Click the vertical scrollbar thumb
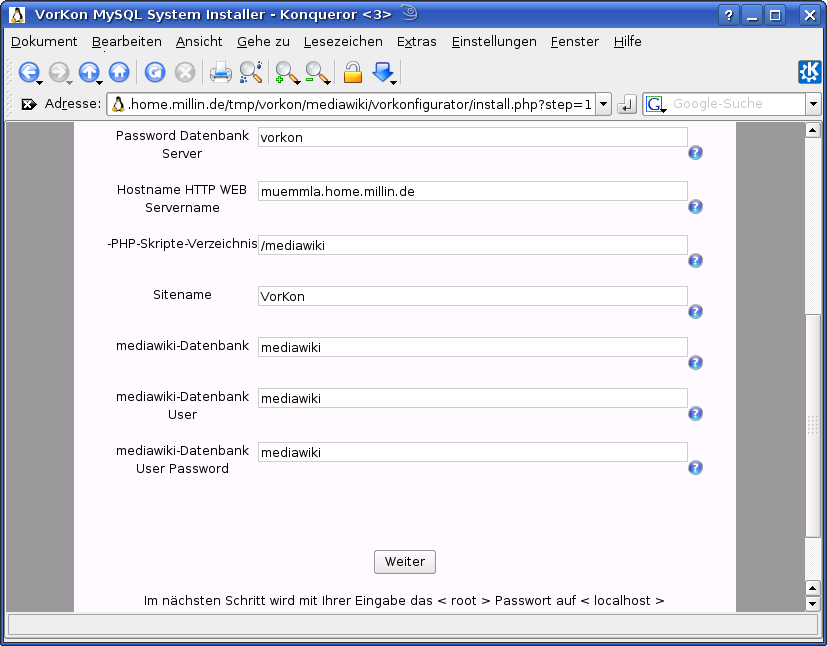This screenshot has height=646, width=827. [812, 426]
